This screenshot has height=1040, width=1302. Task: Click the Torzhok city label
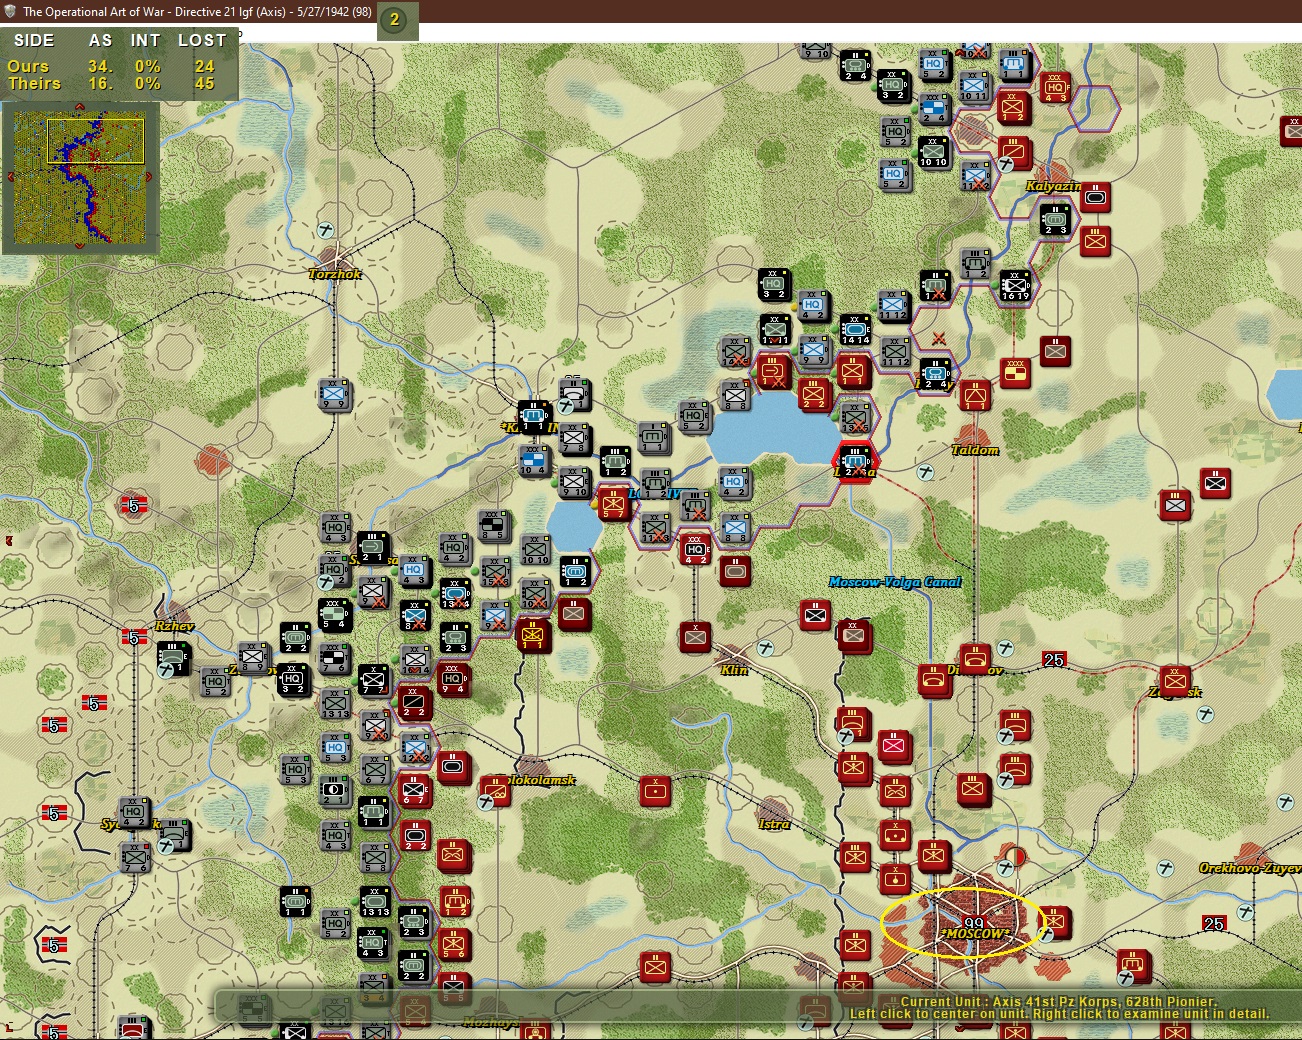(x=336, y=274)
